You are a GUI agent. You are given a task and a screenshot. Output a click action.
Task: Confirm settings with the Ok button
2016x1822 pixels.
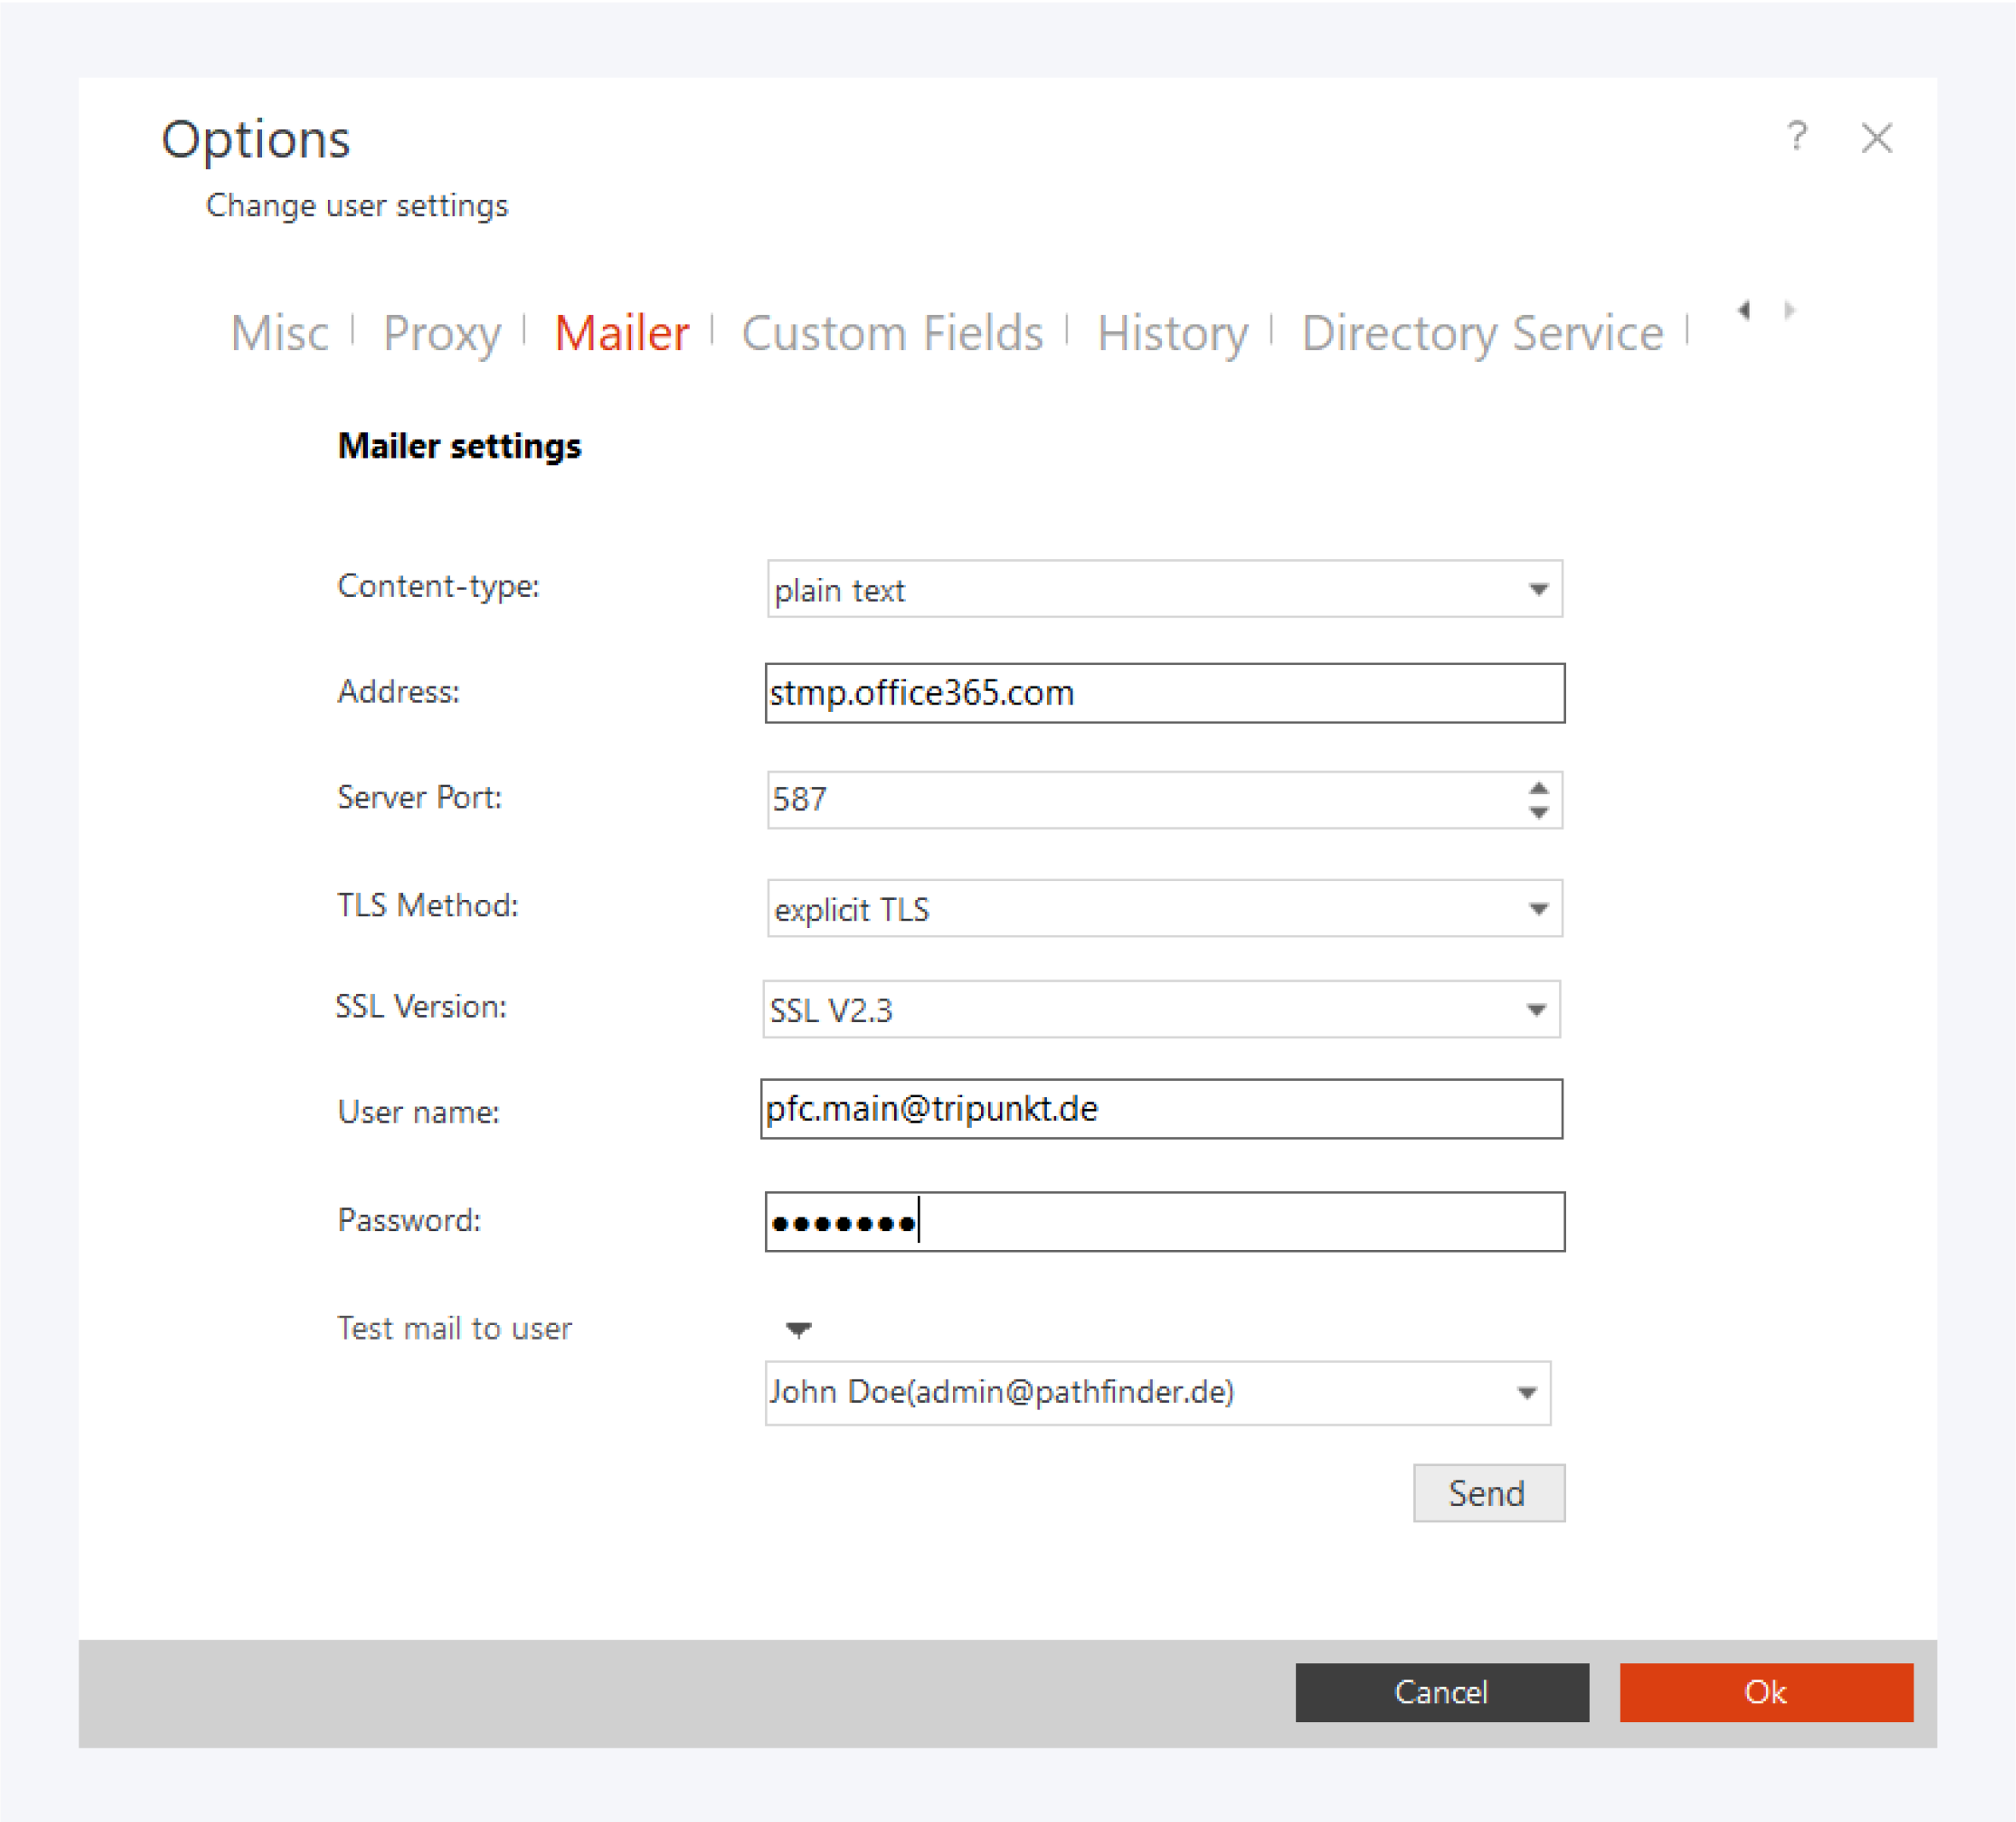tap(1765, 1692)
